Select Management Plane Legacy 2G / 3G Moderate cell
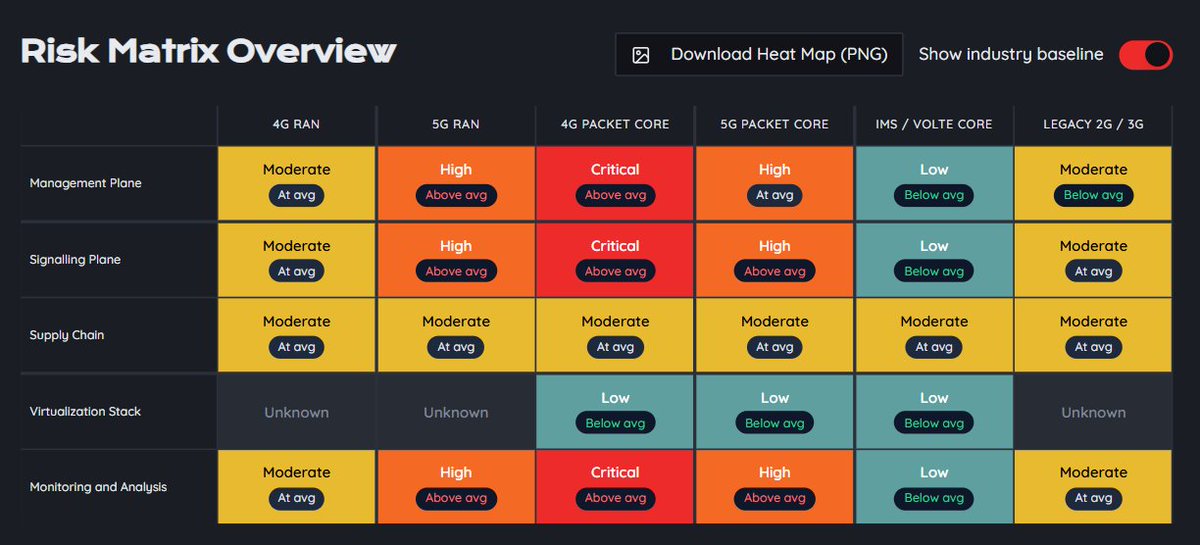1200x545 pixels. 1093,183
